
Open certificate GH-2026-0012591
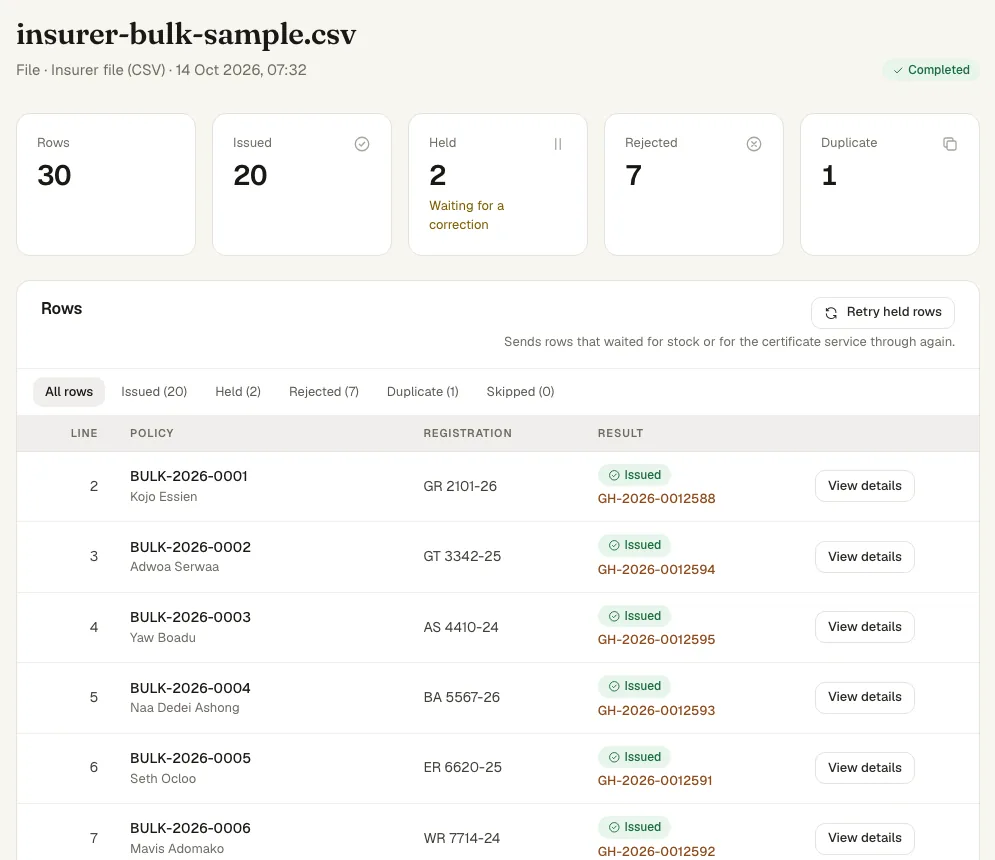655,781
